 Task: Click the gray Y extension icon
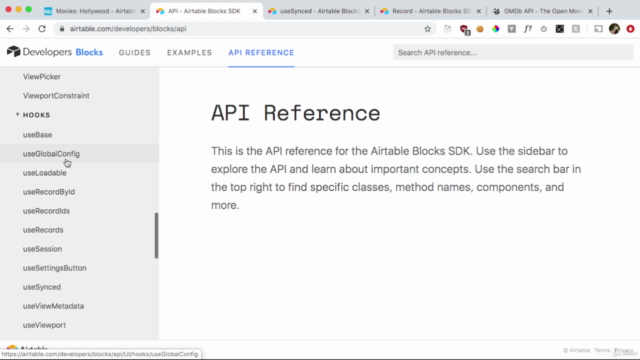coord(511,29)
